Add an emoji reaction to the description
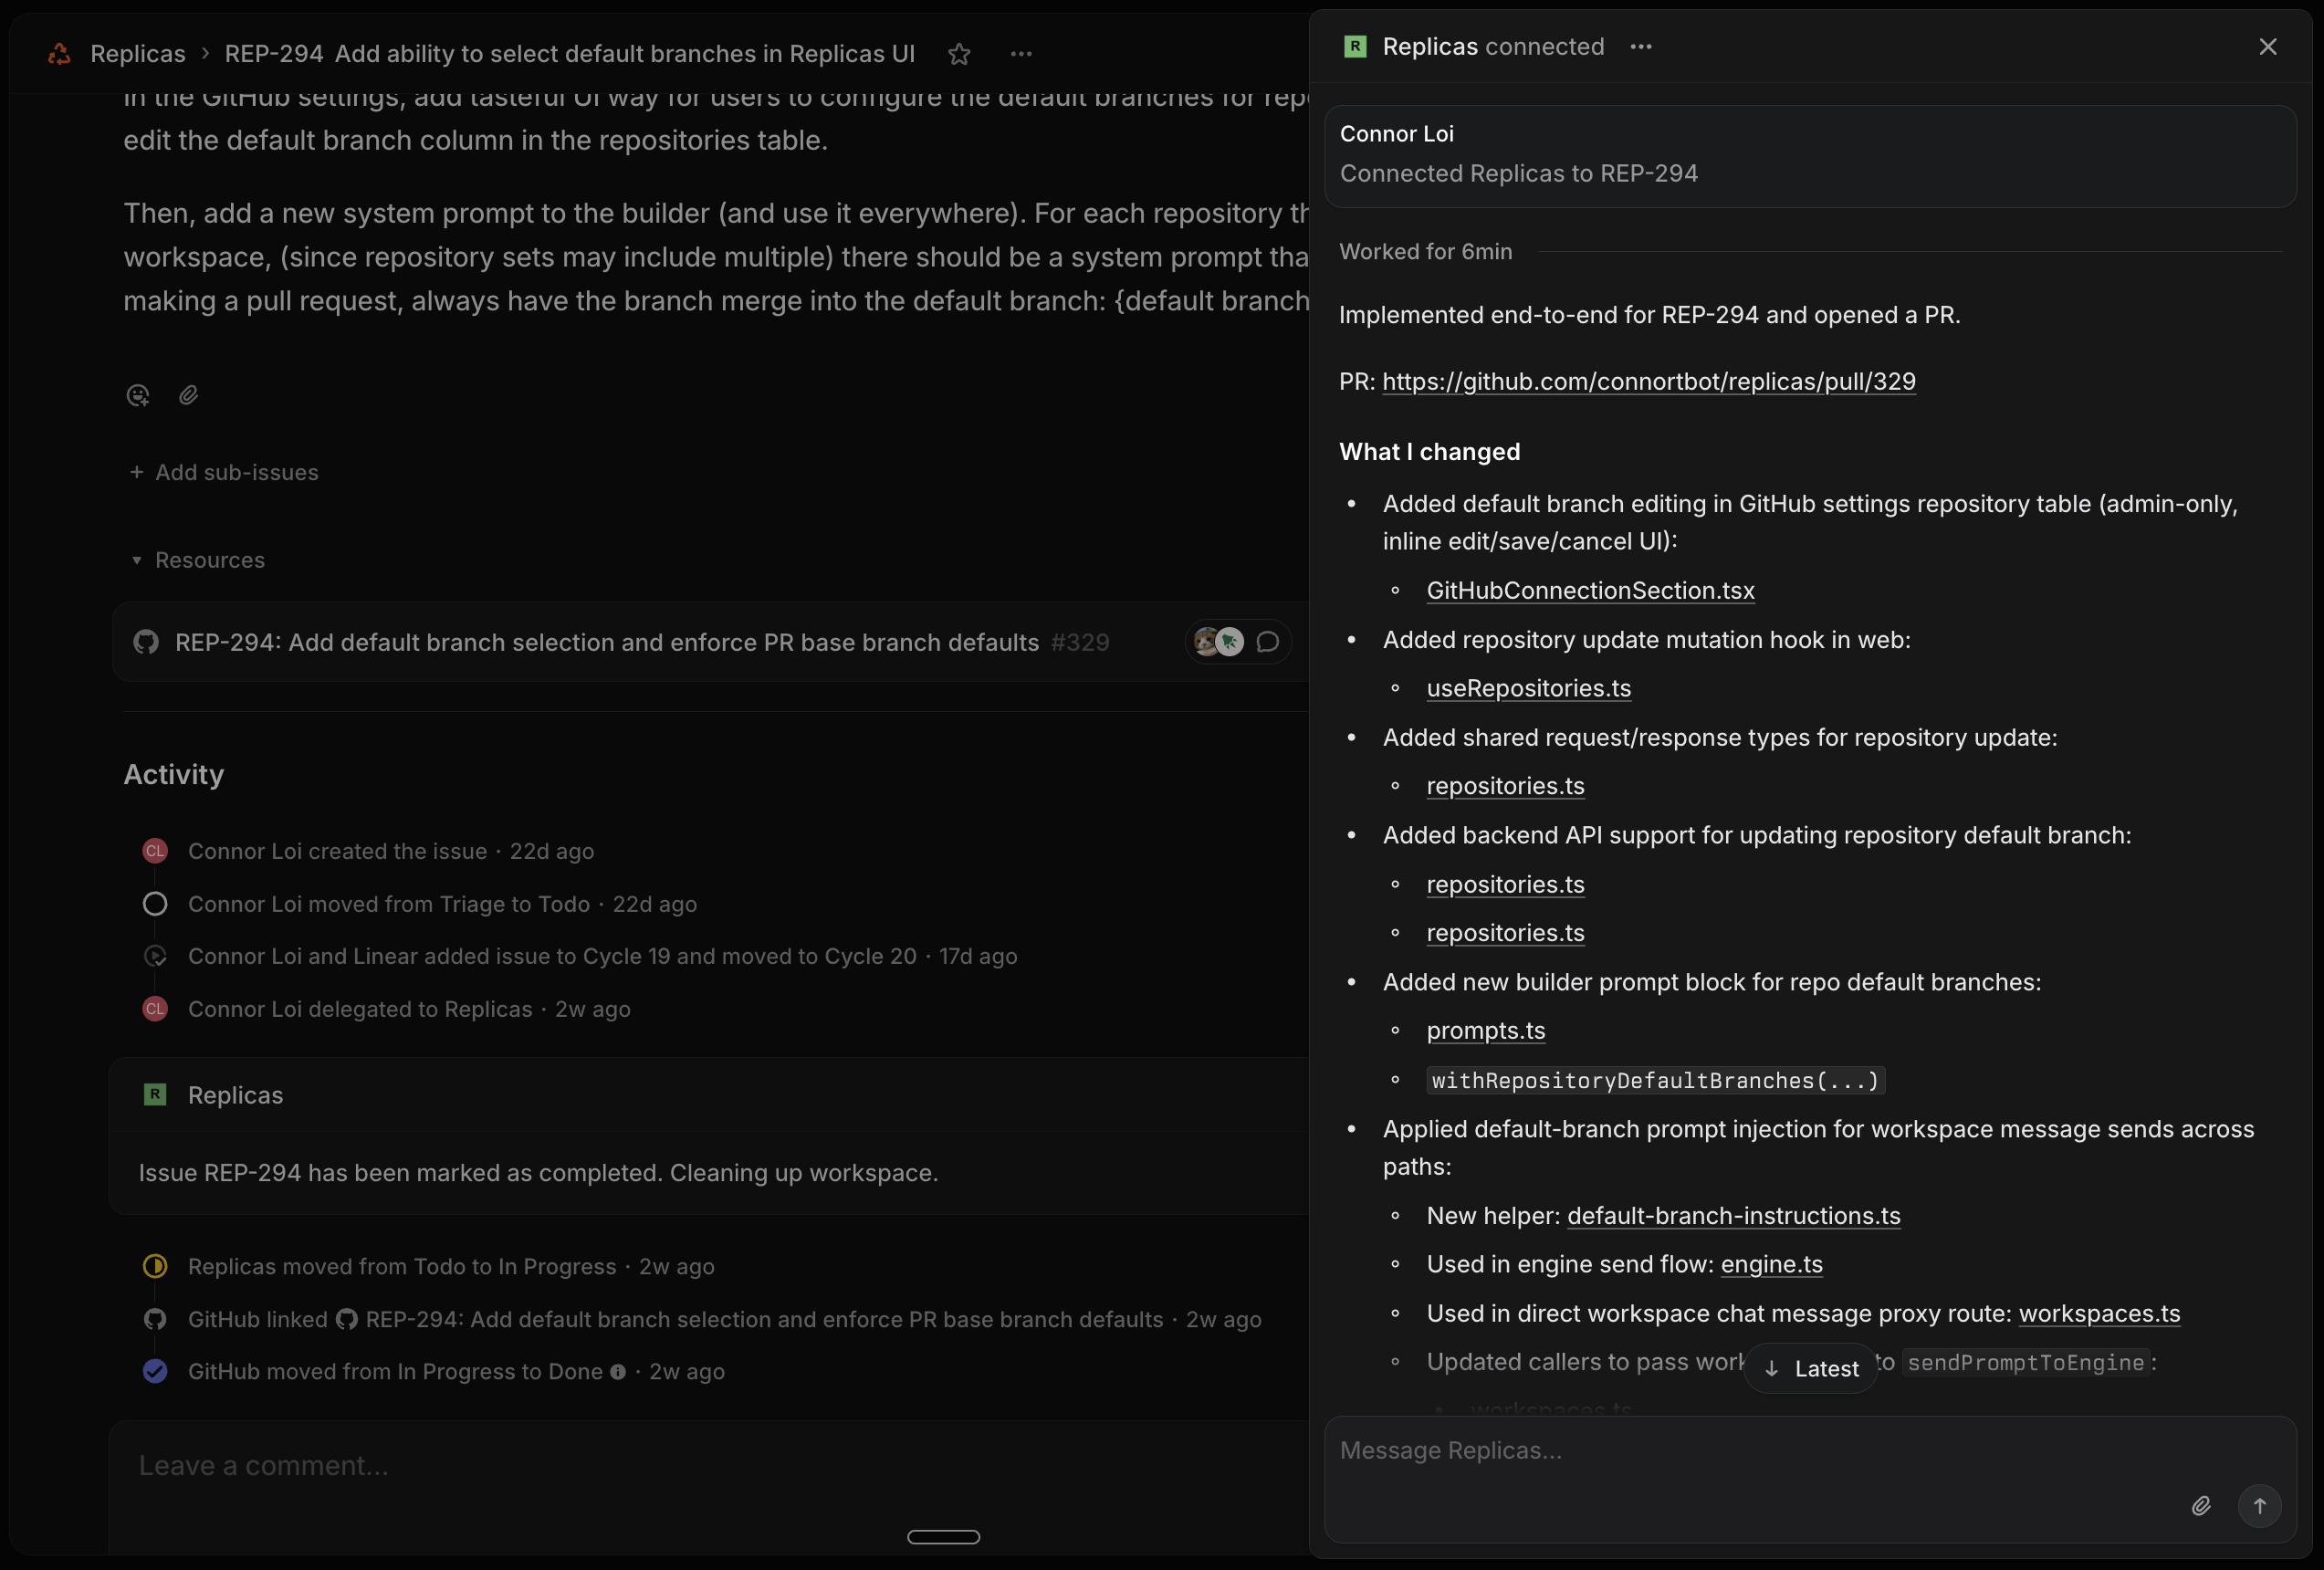The image size is (2324, 1570). (x=138, y=396)
